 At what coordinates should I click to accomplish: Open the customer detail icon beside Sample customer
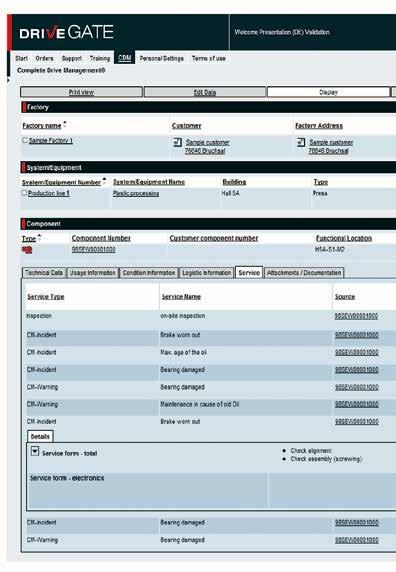tap(178, 142)
